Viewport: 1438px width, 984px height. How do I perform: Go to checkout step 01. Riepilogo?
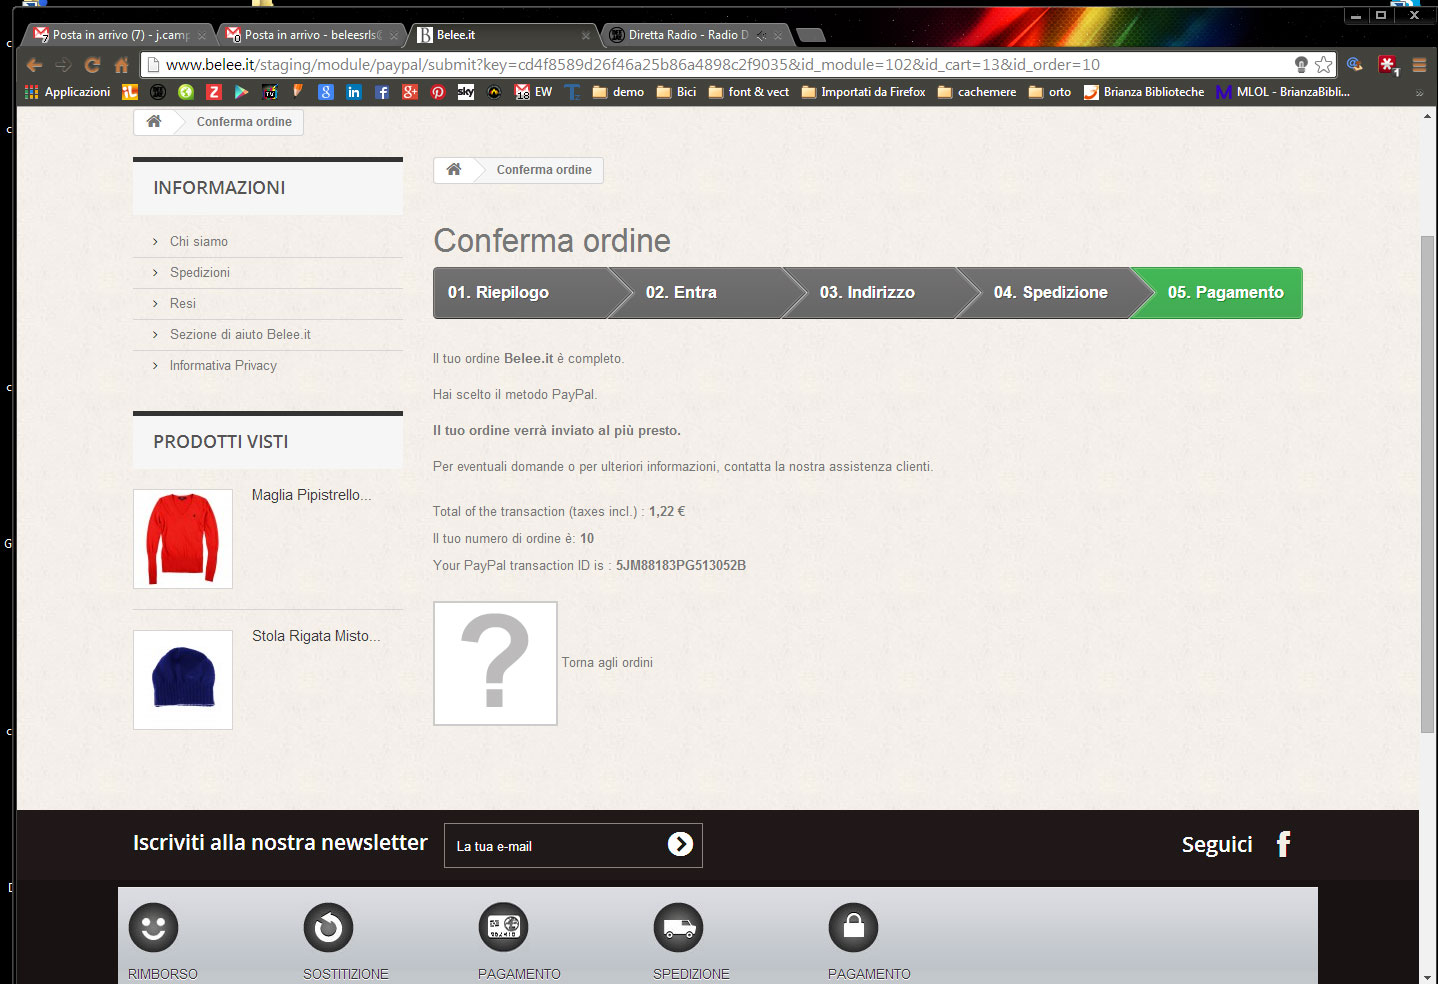pos(521,293)
